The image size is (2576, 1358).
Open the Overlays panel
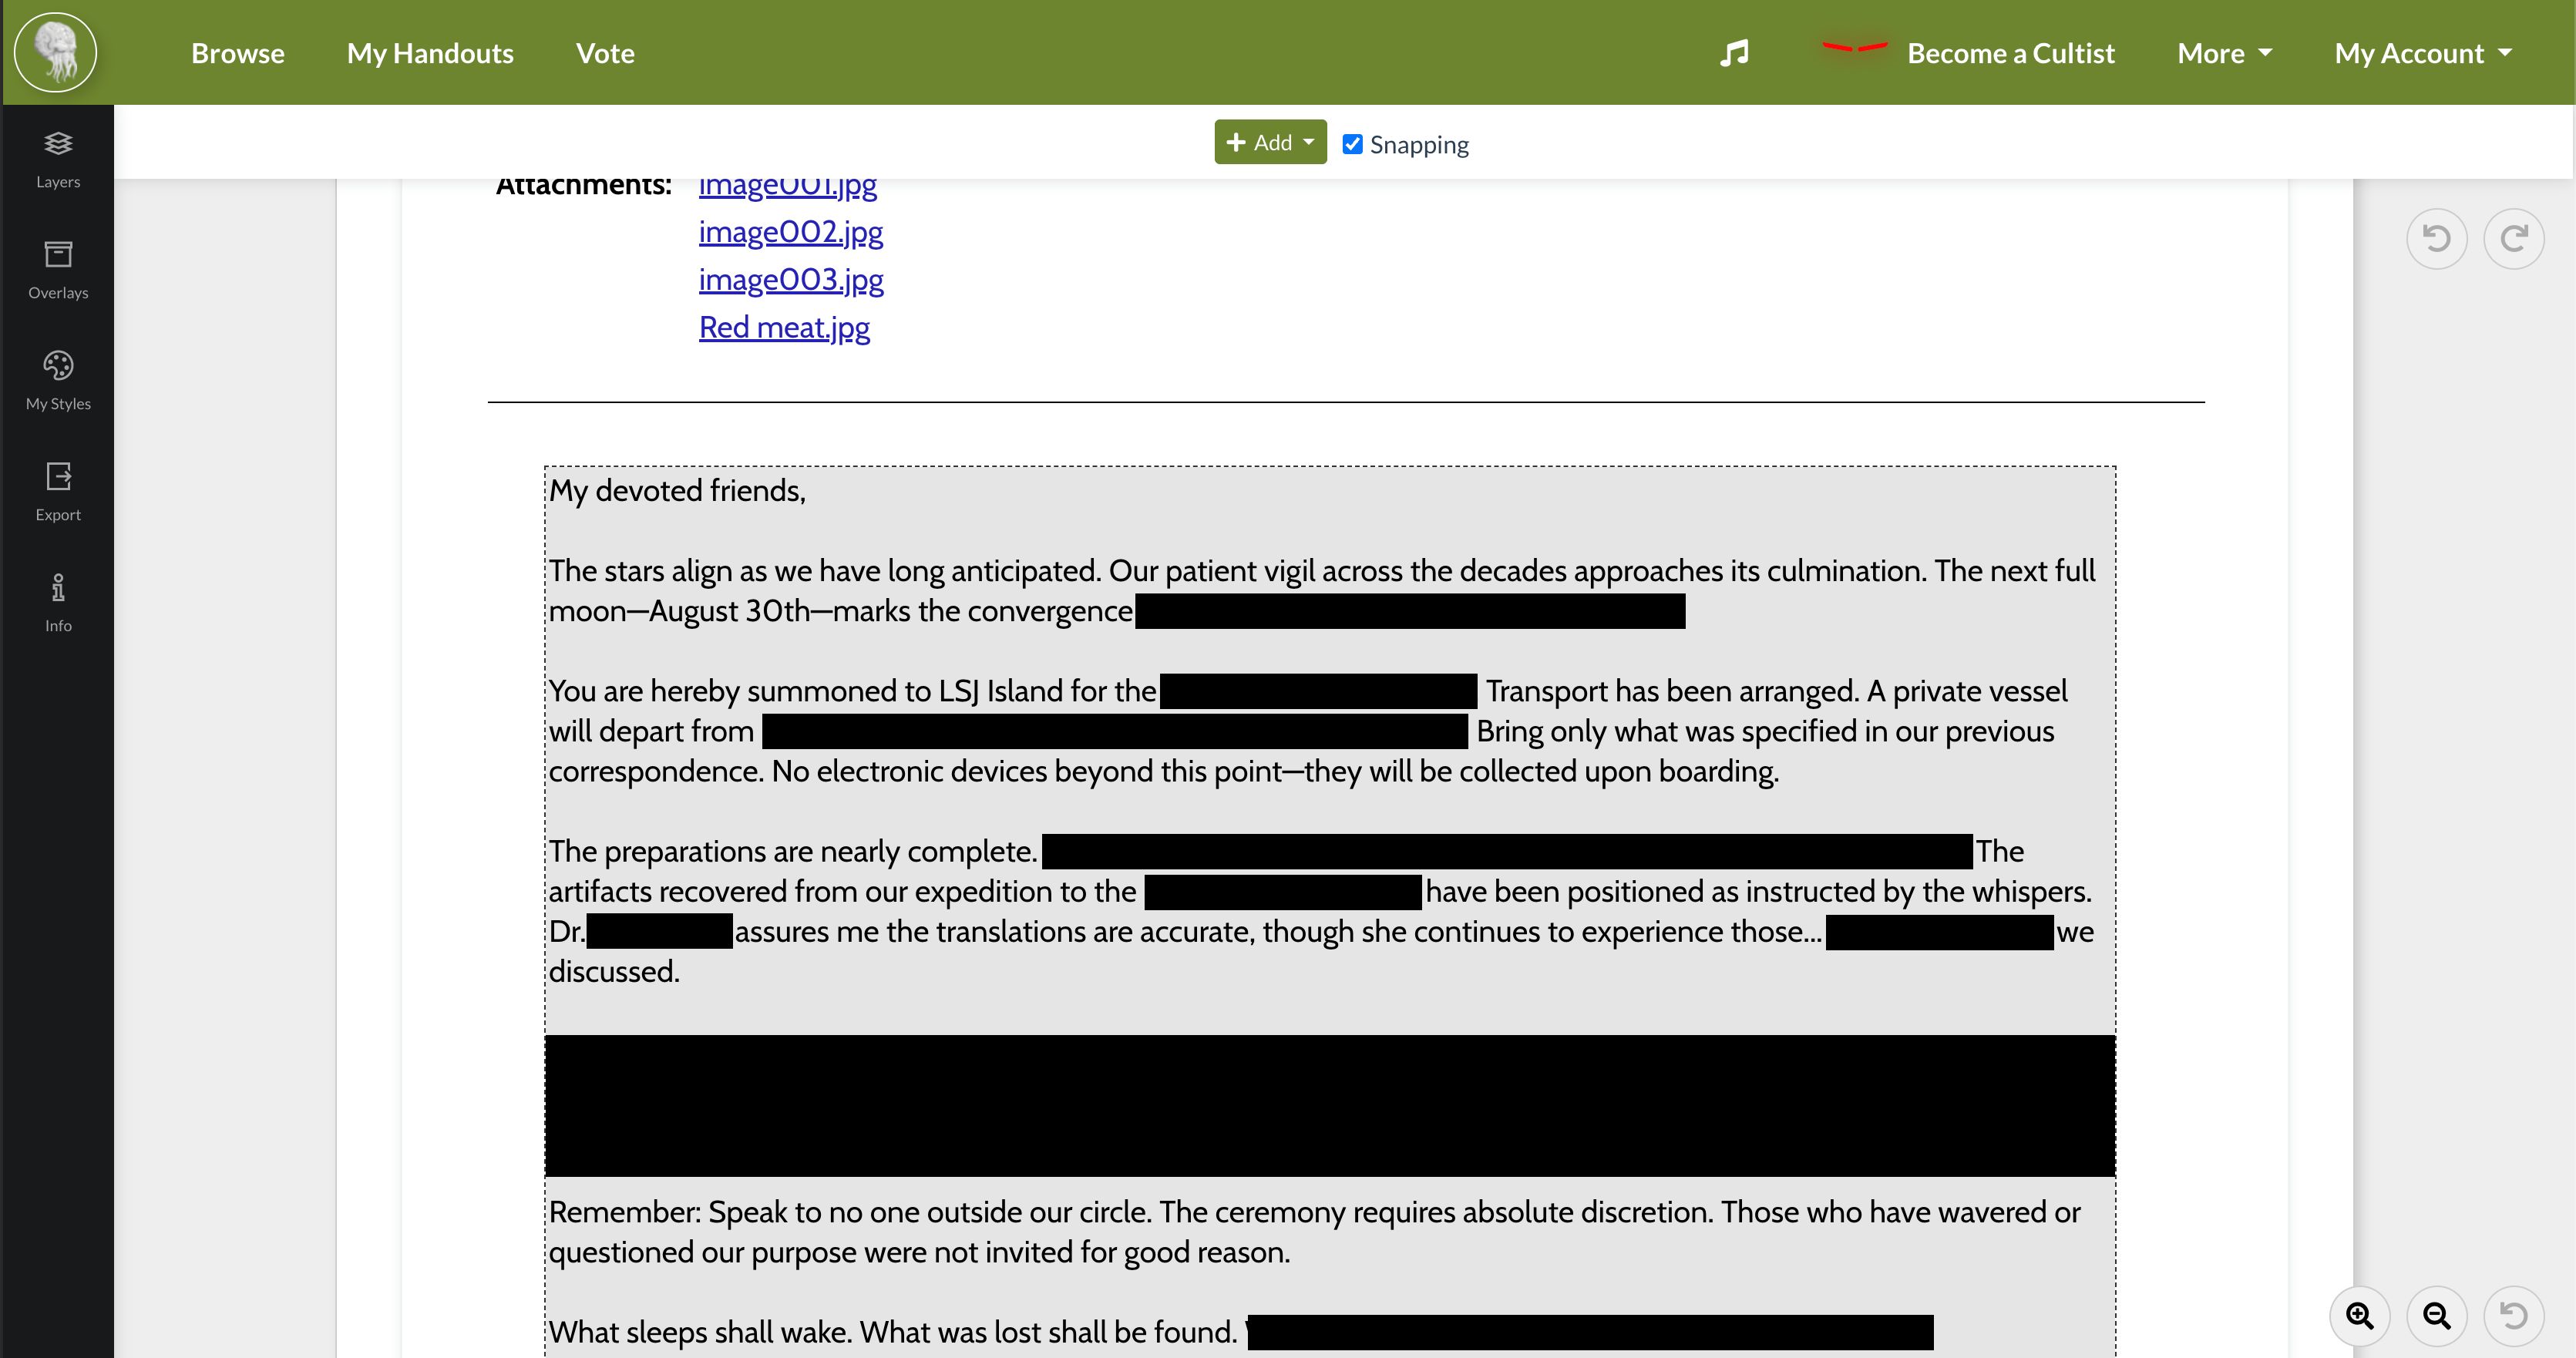58,269
